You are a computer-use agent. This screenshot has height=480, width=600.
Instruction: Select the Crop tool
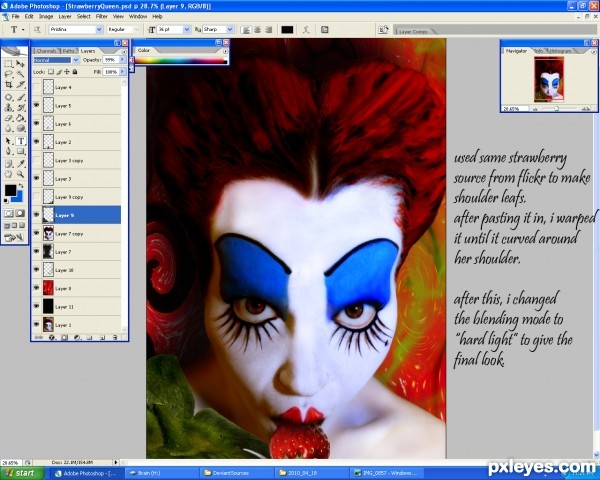click(x=8, y=84)
